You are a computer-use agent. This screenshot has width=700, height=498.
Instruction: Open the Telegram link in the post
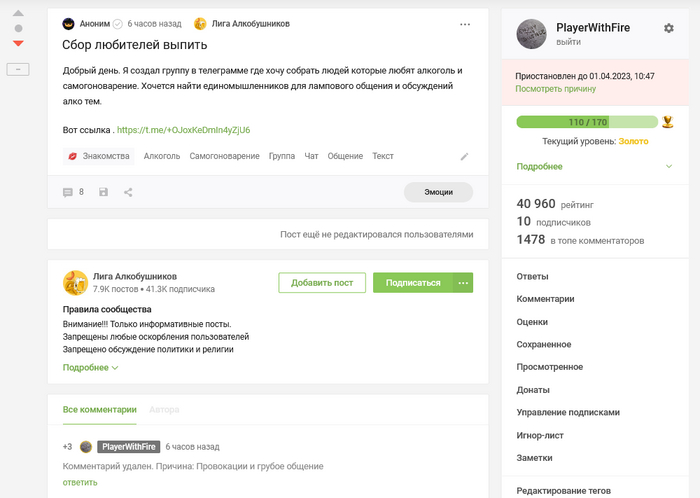point(183,130)
